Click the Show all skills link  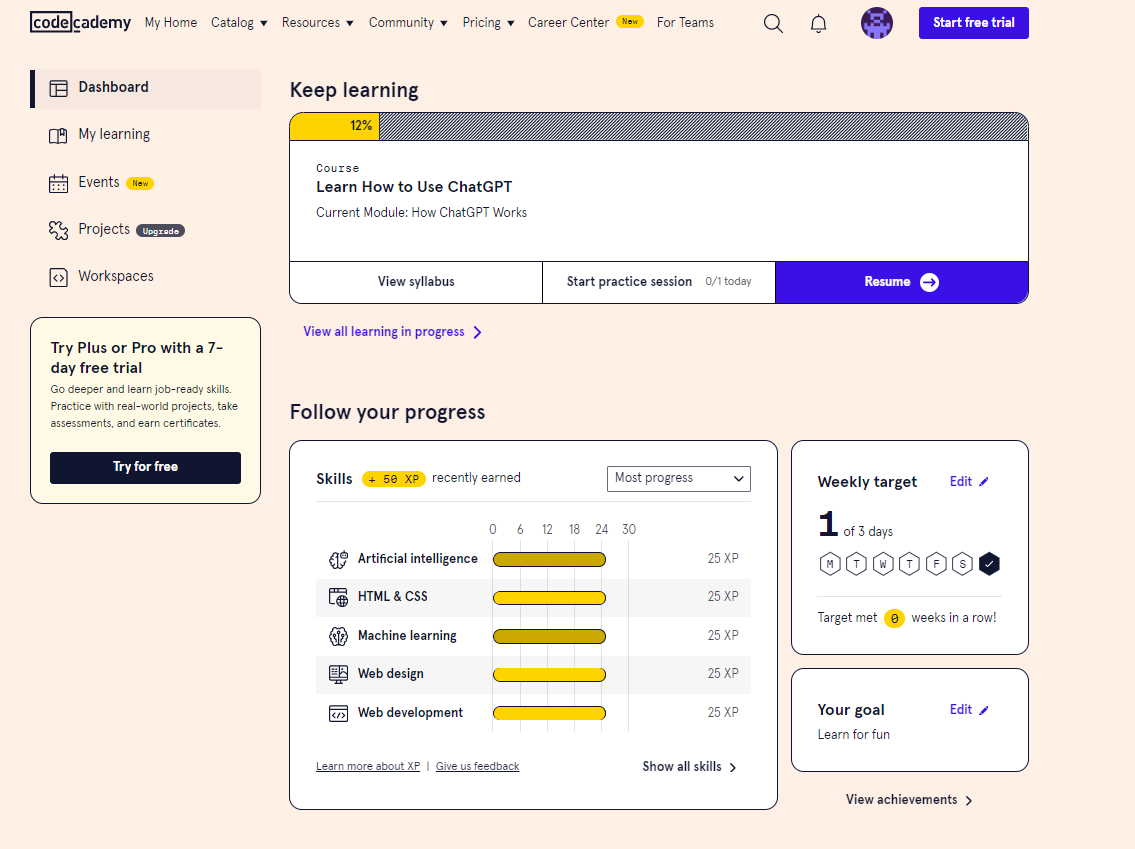682,766
